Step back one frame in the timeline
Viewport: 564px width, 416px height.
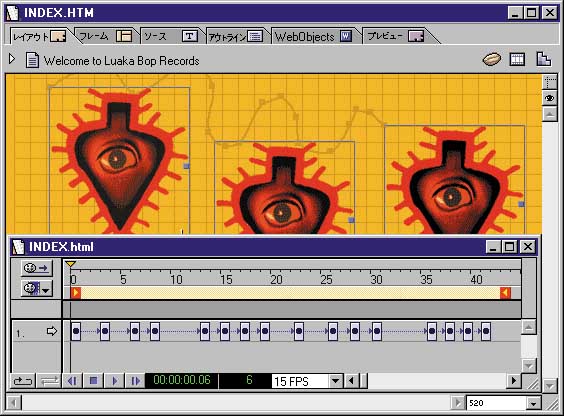[72, 380]
